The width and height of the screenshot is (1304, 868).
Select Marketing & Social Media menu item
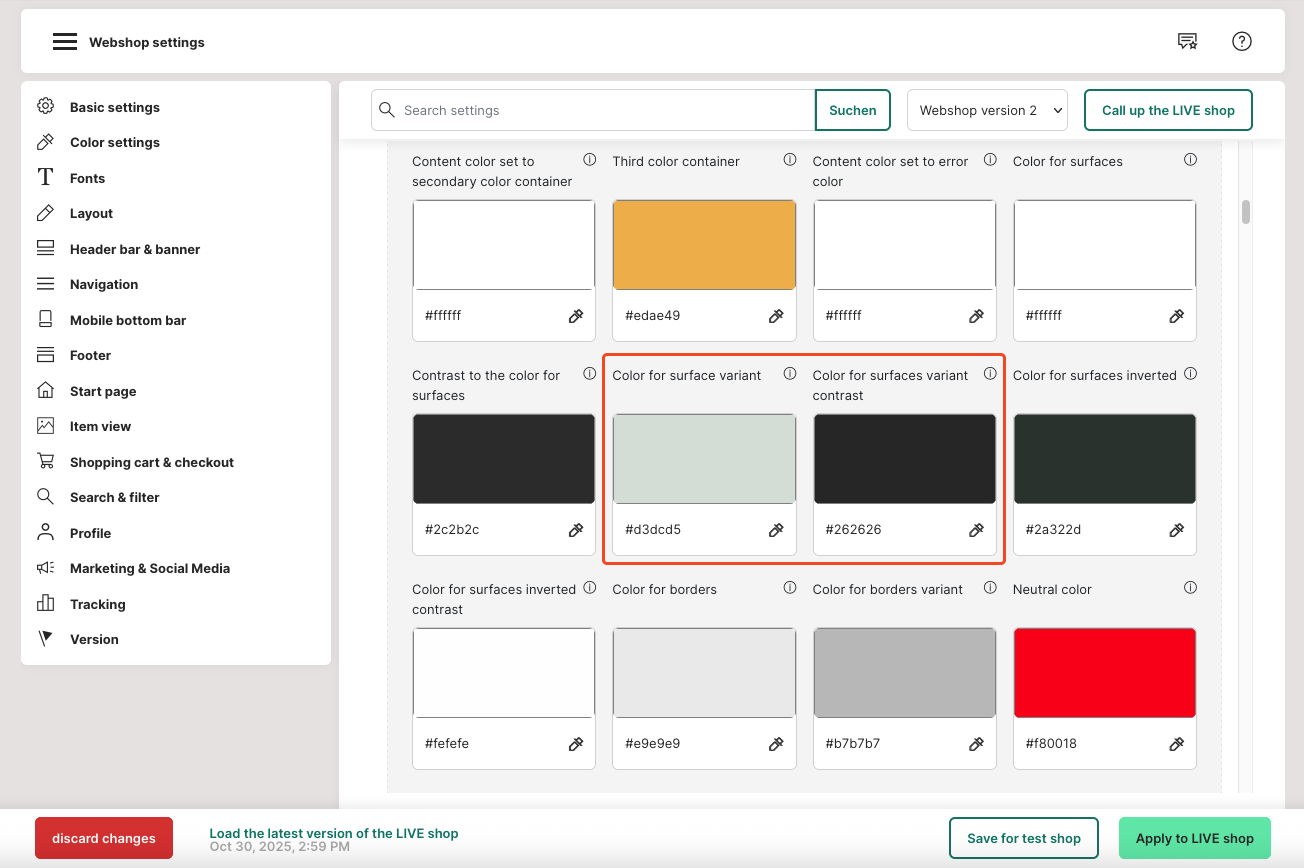click(149, 569)
